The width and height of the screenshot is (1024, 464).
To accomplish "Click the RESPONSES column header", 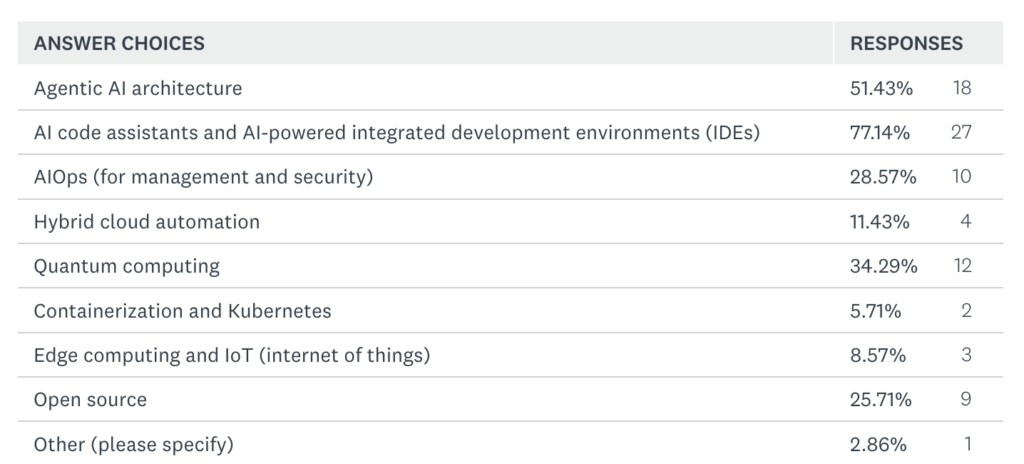I will tap(906, 44).
